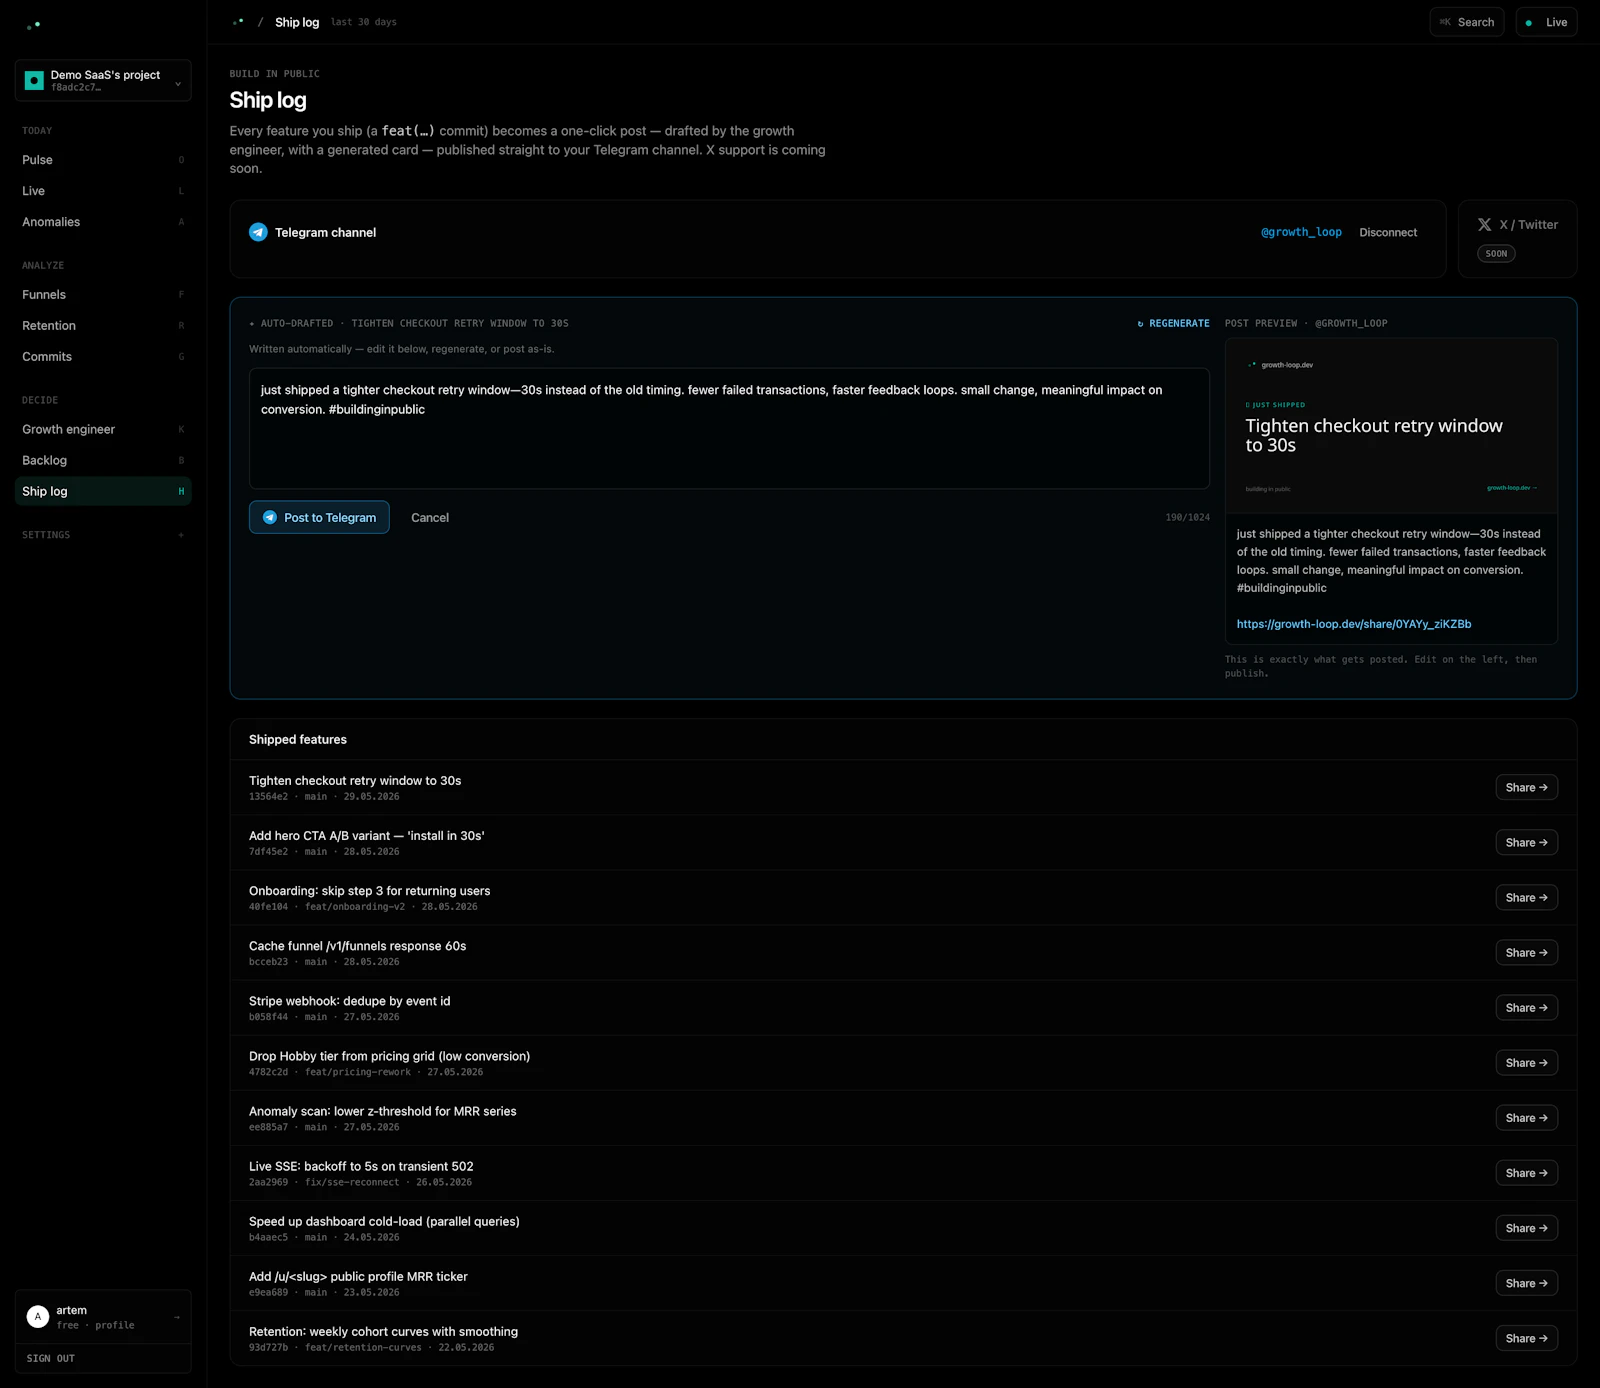1600x1388 pixels.
Task: Click Disconnect for the Telegram channel
Action: 1388,232
